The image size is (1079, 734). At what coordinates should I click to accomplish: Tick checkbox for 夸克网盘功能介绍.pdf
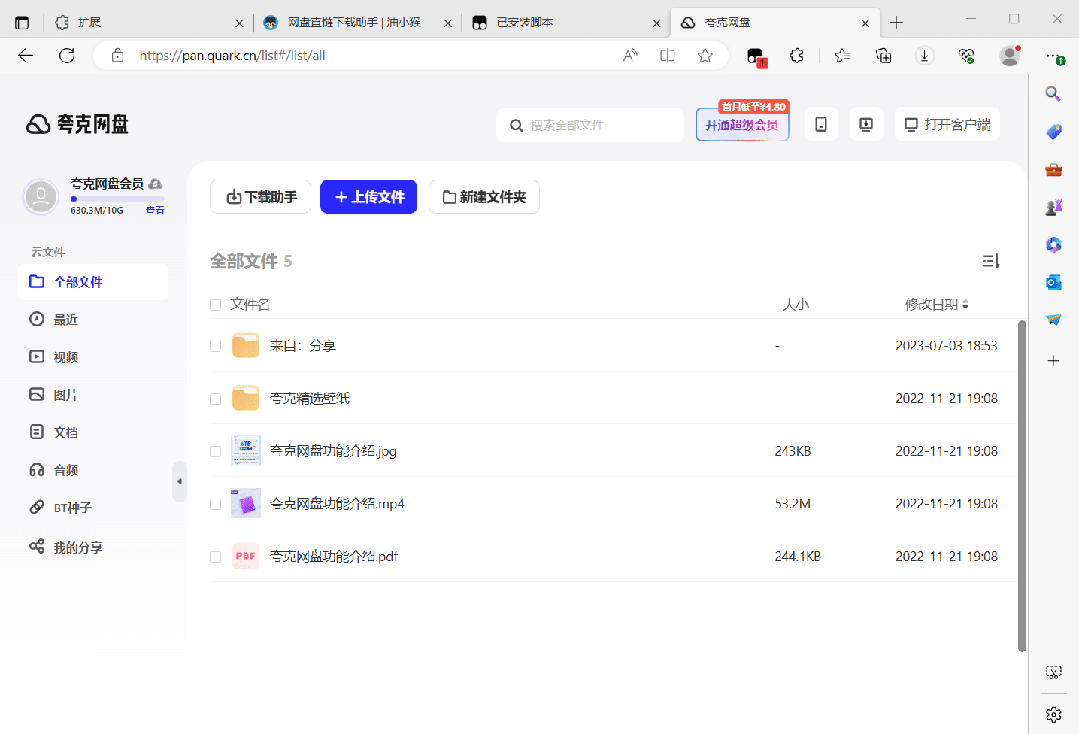(215, 557)
